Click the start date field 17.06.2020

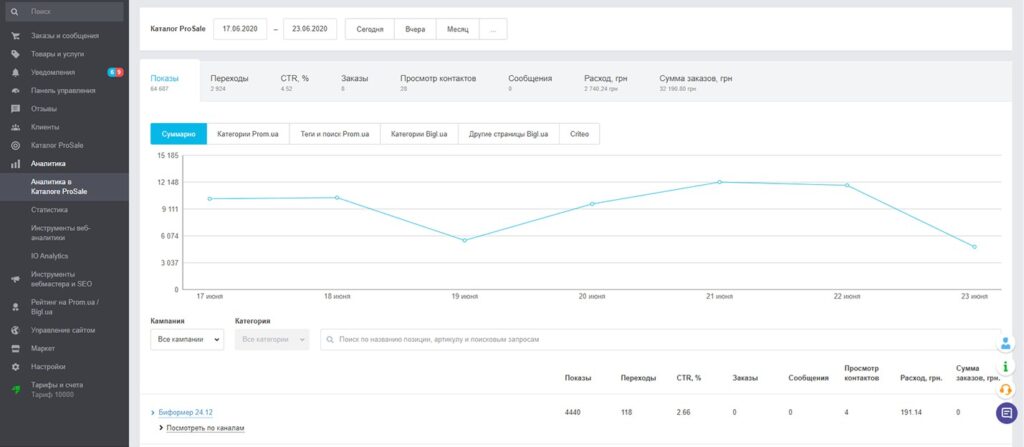coord(240,29)
